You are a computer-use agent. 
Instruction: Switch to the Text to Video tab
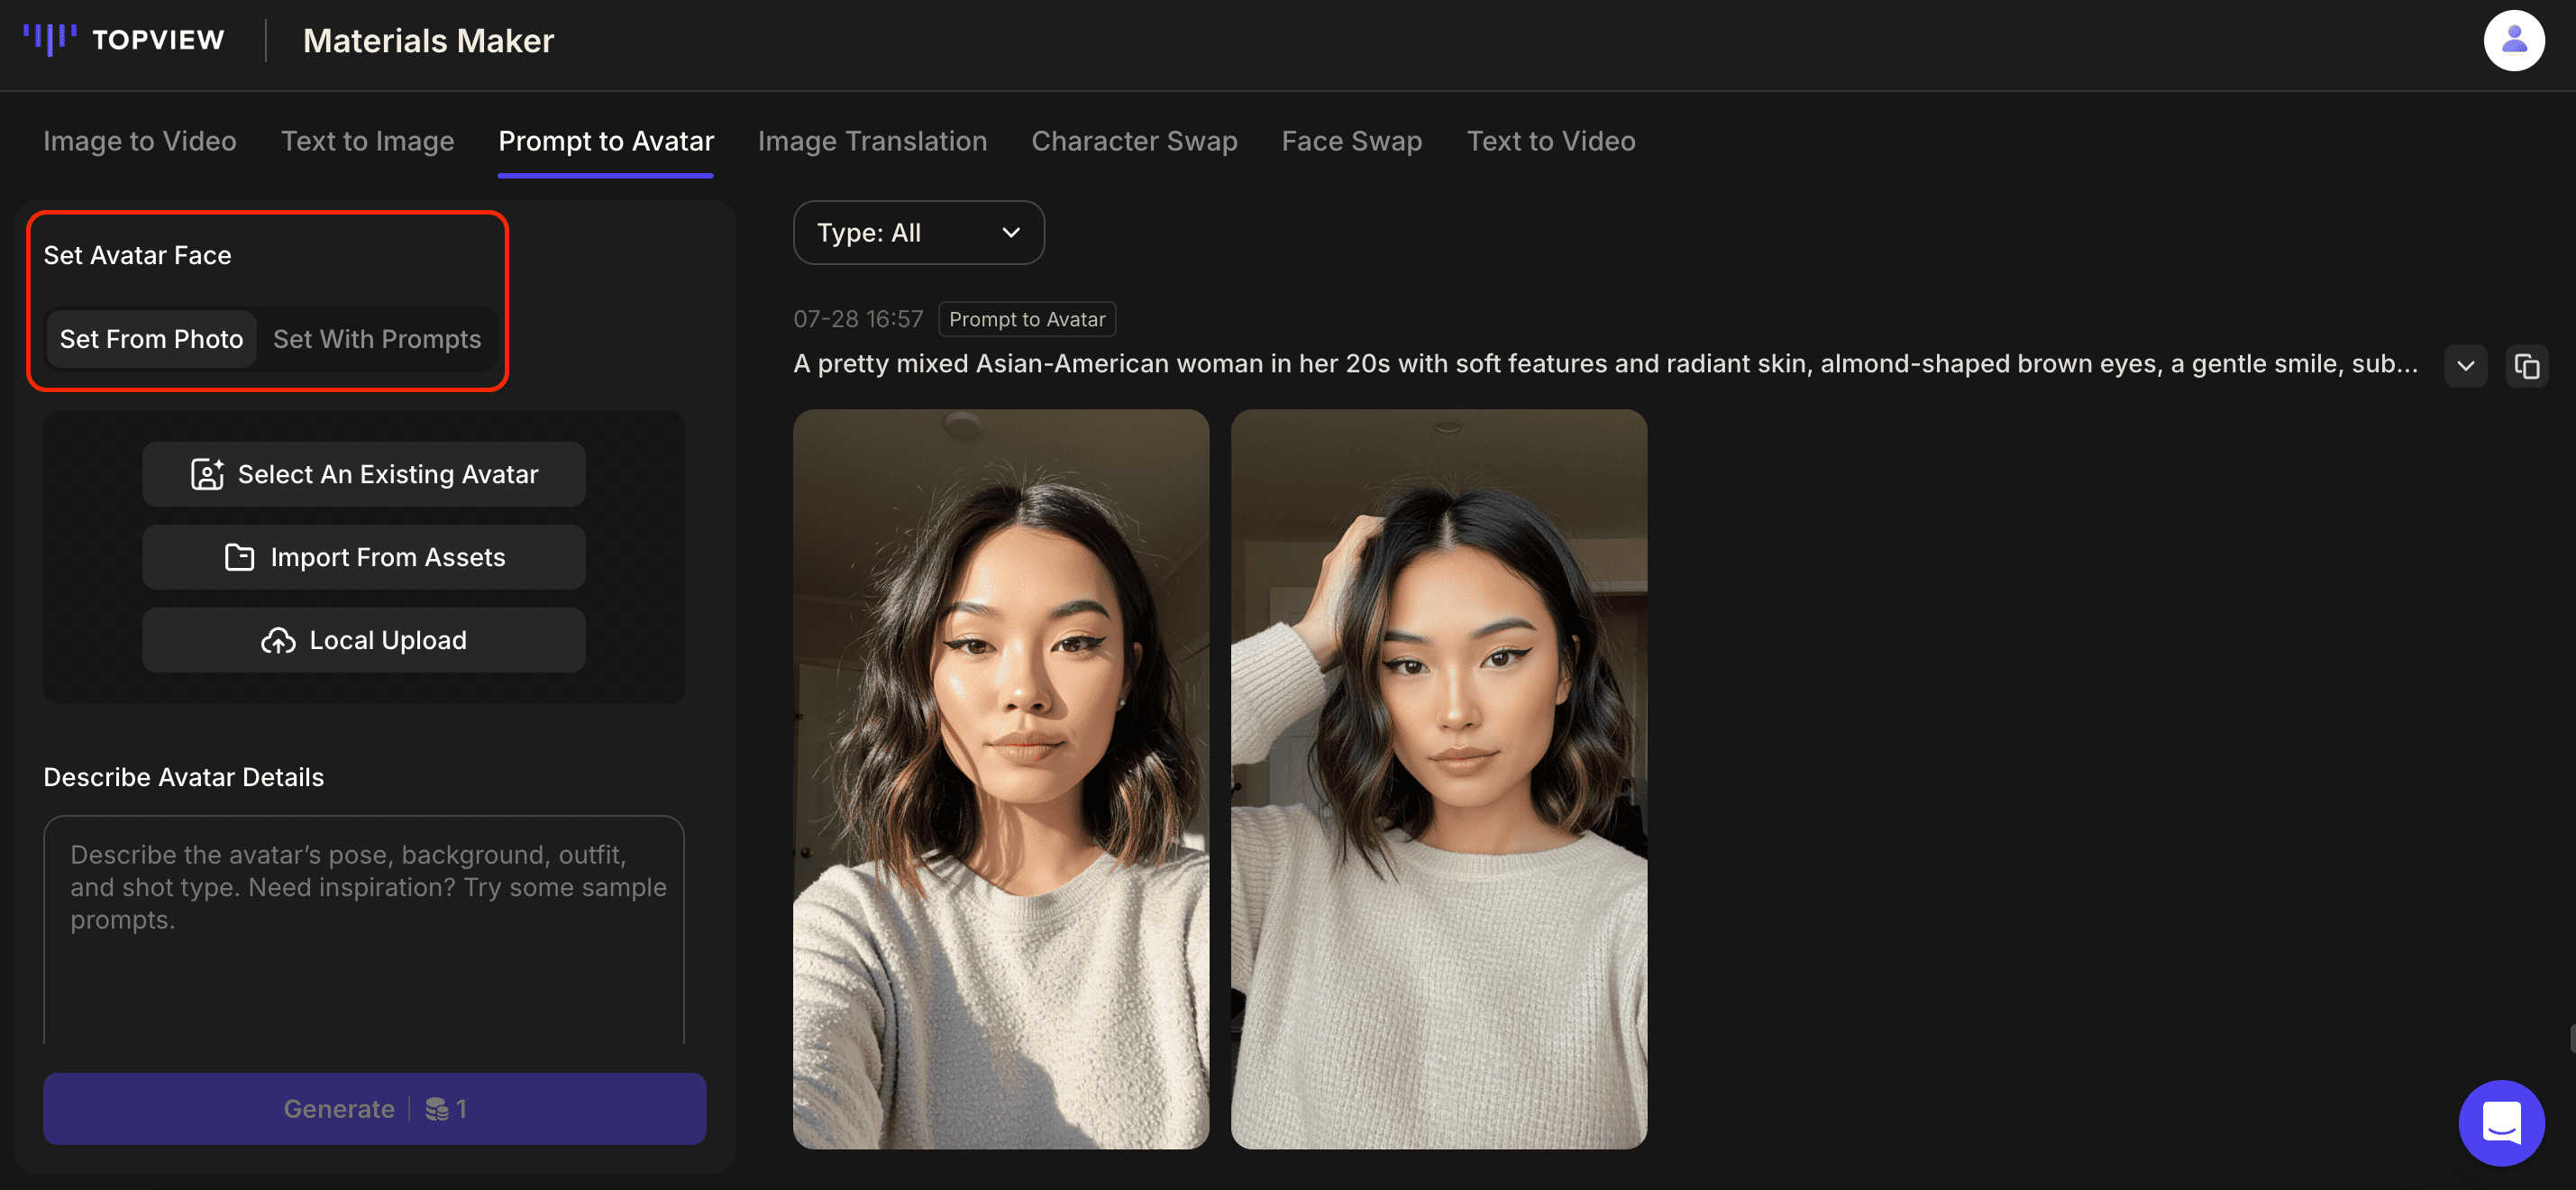1551,141
